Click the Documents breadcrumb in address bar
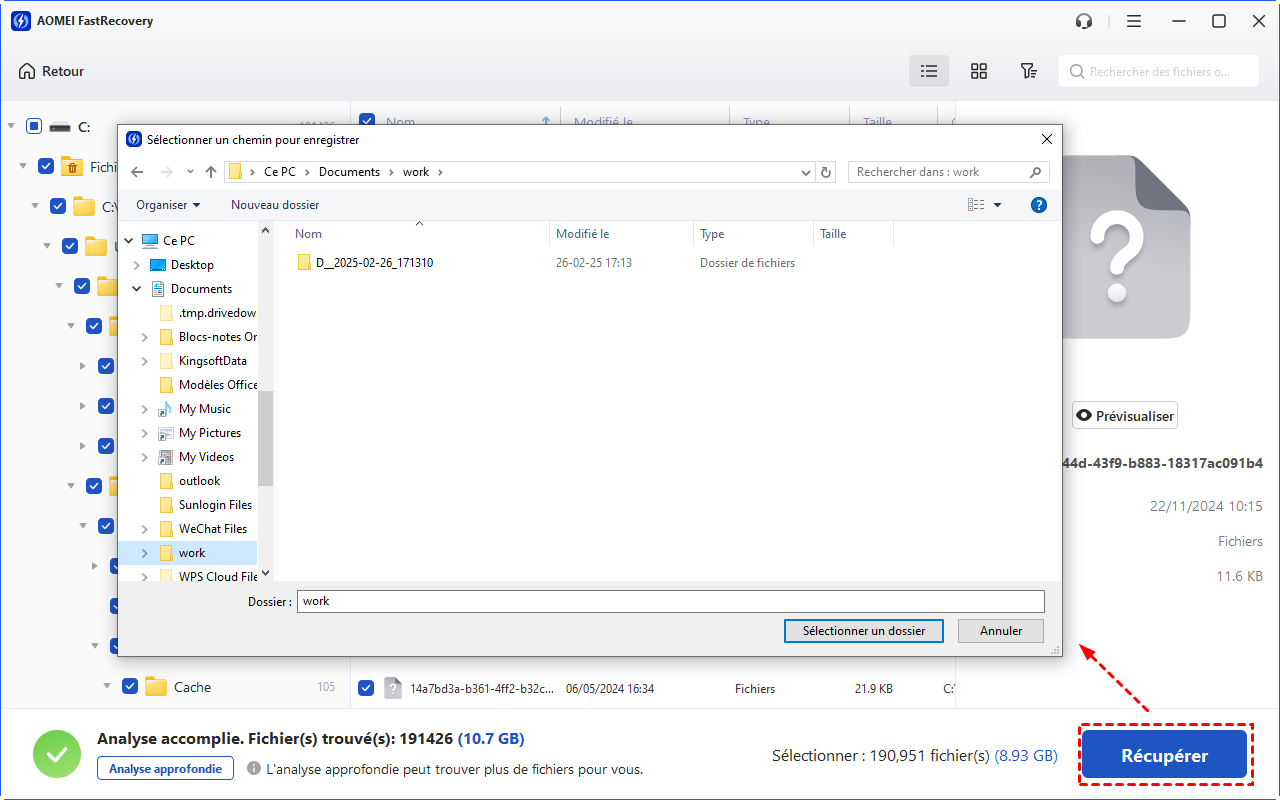The width and height of the screenshot is (1280, 800). click(x=349, y=172)
